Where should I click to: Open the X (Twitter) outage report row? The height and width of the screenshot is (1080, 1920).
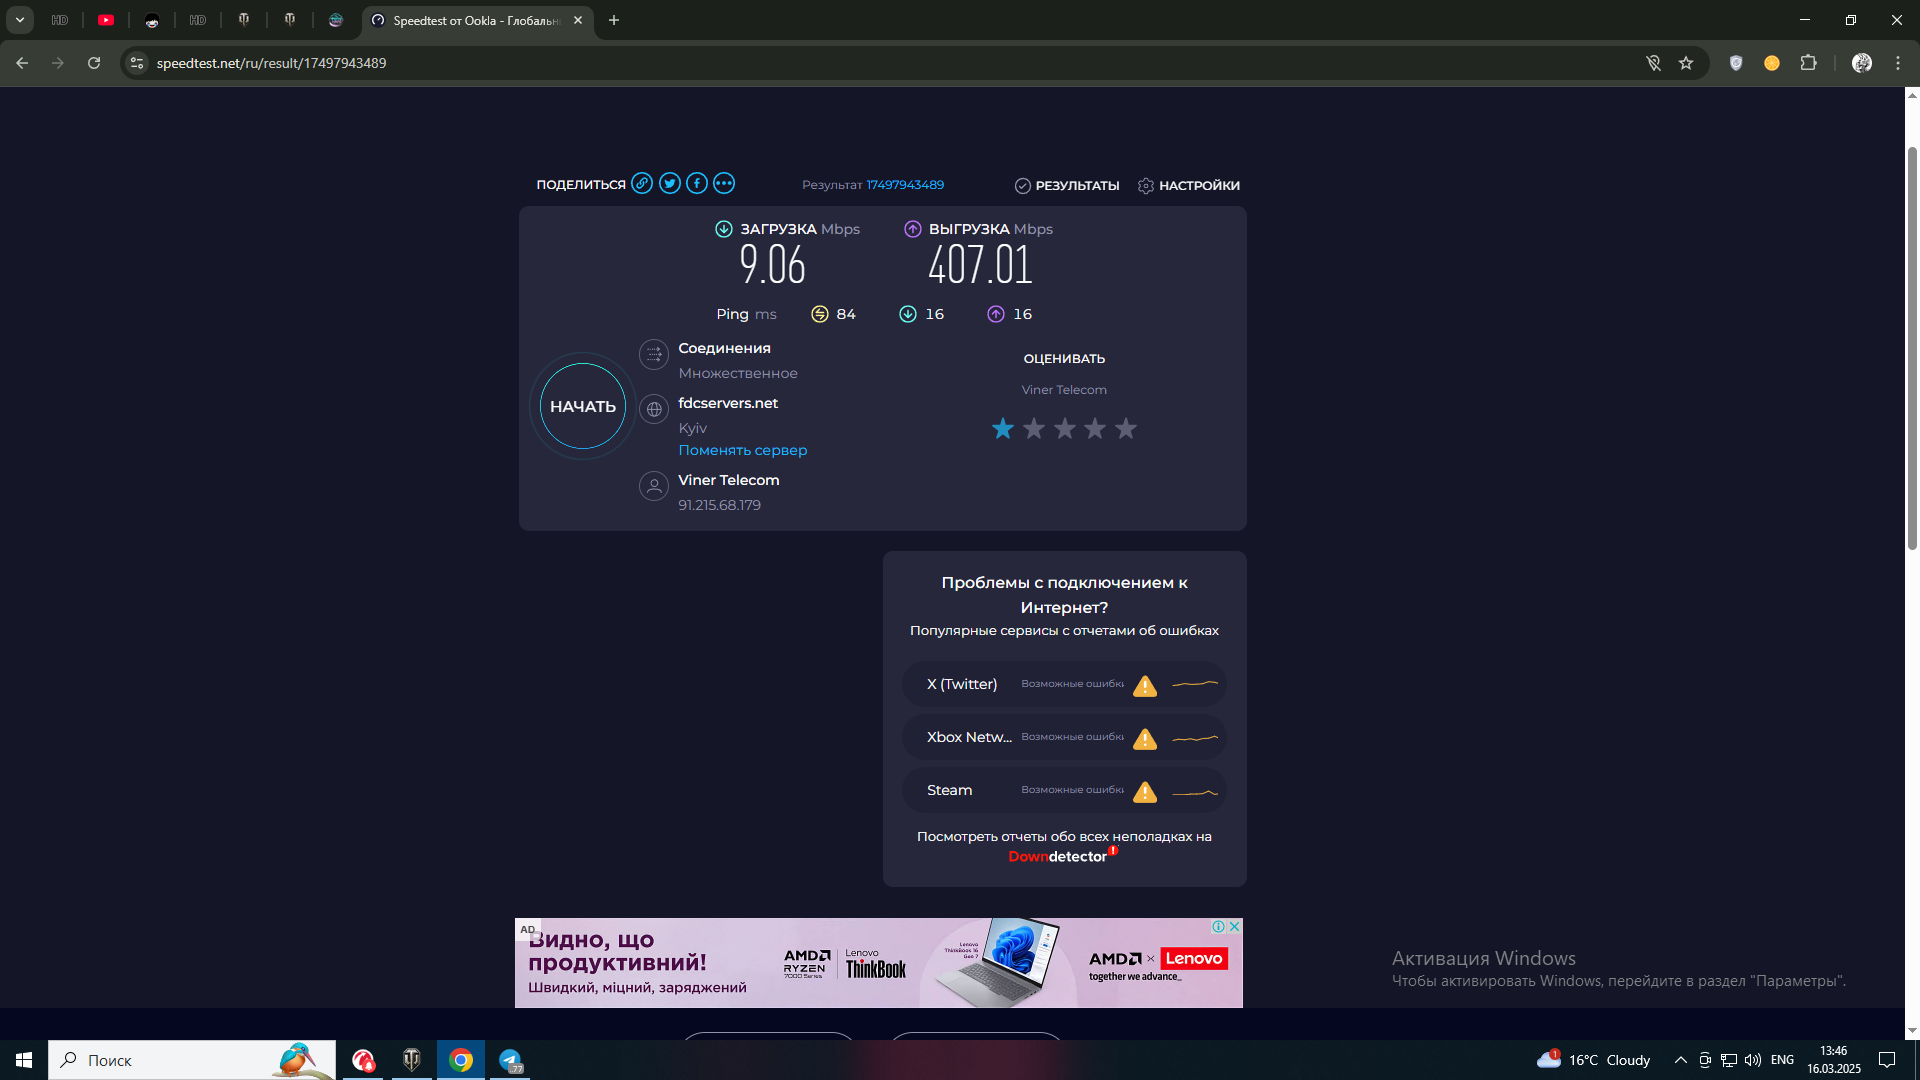point(1064,684)
